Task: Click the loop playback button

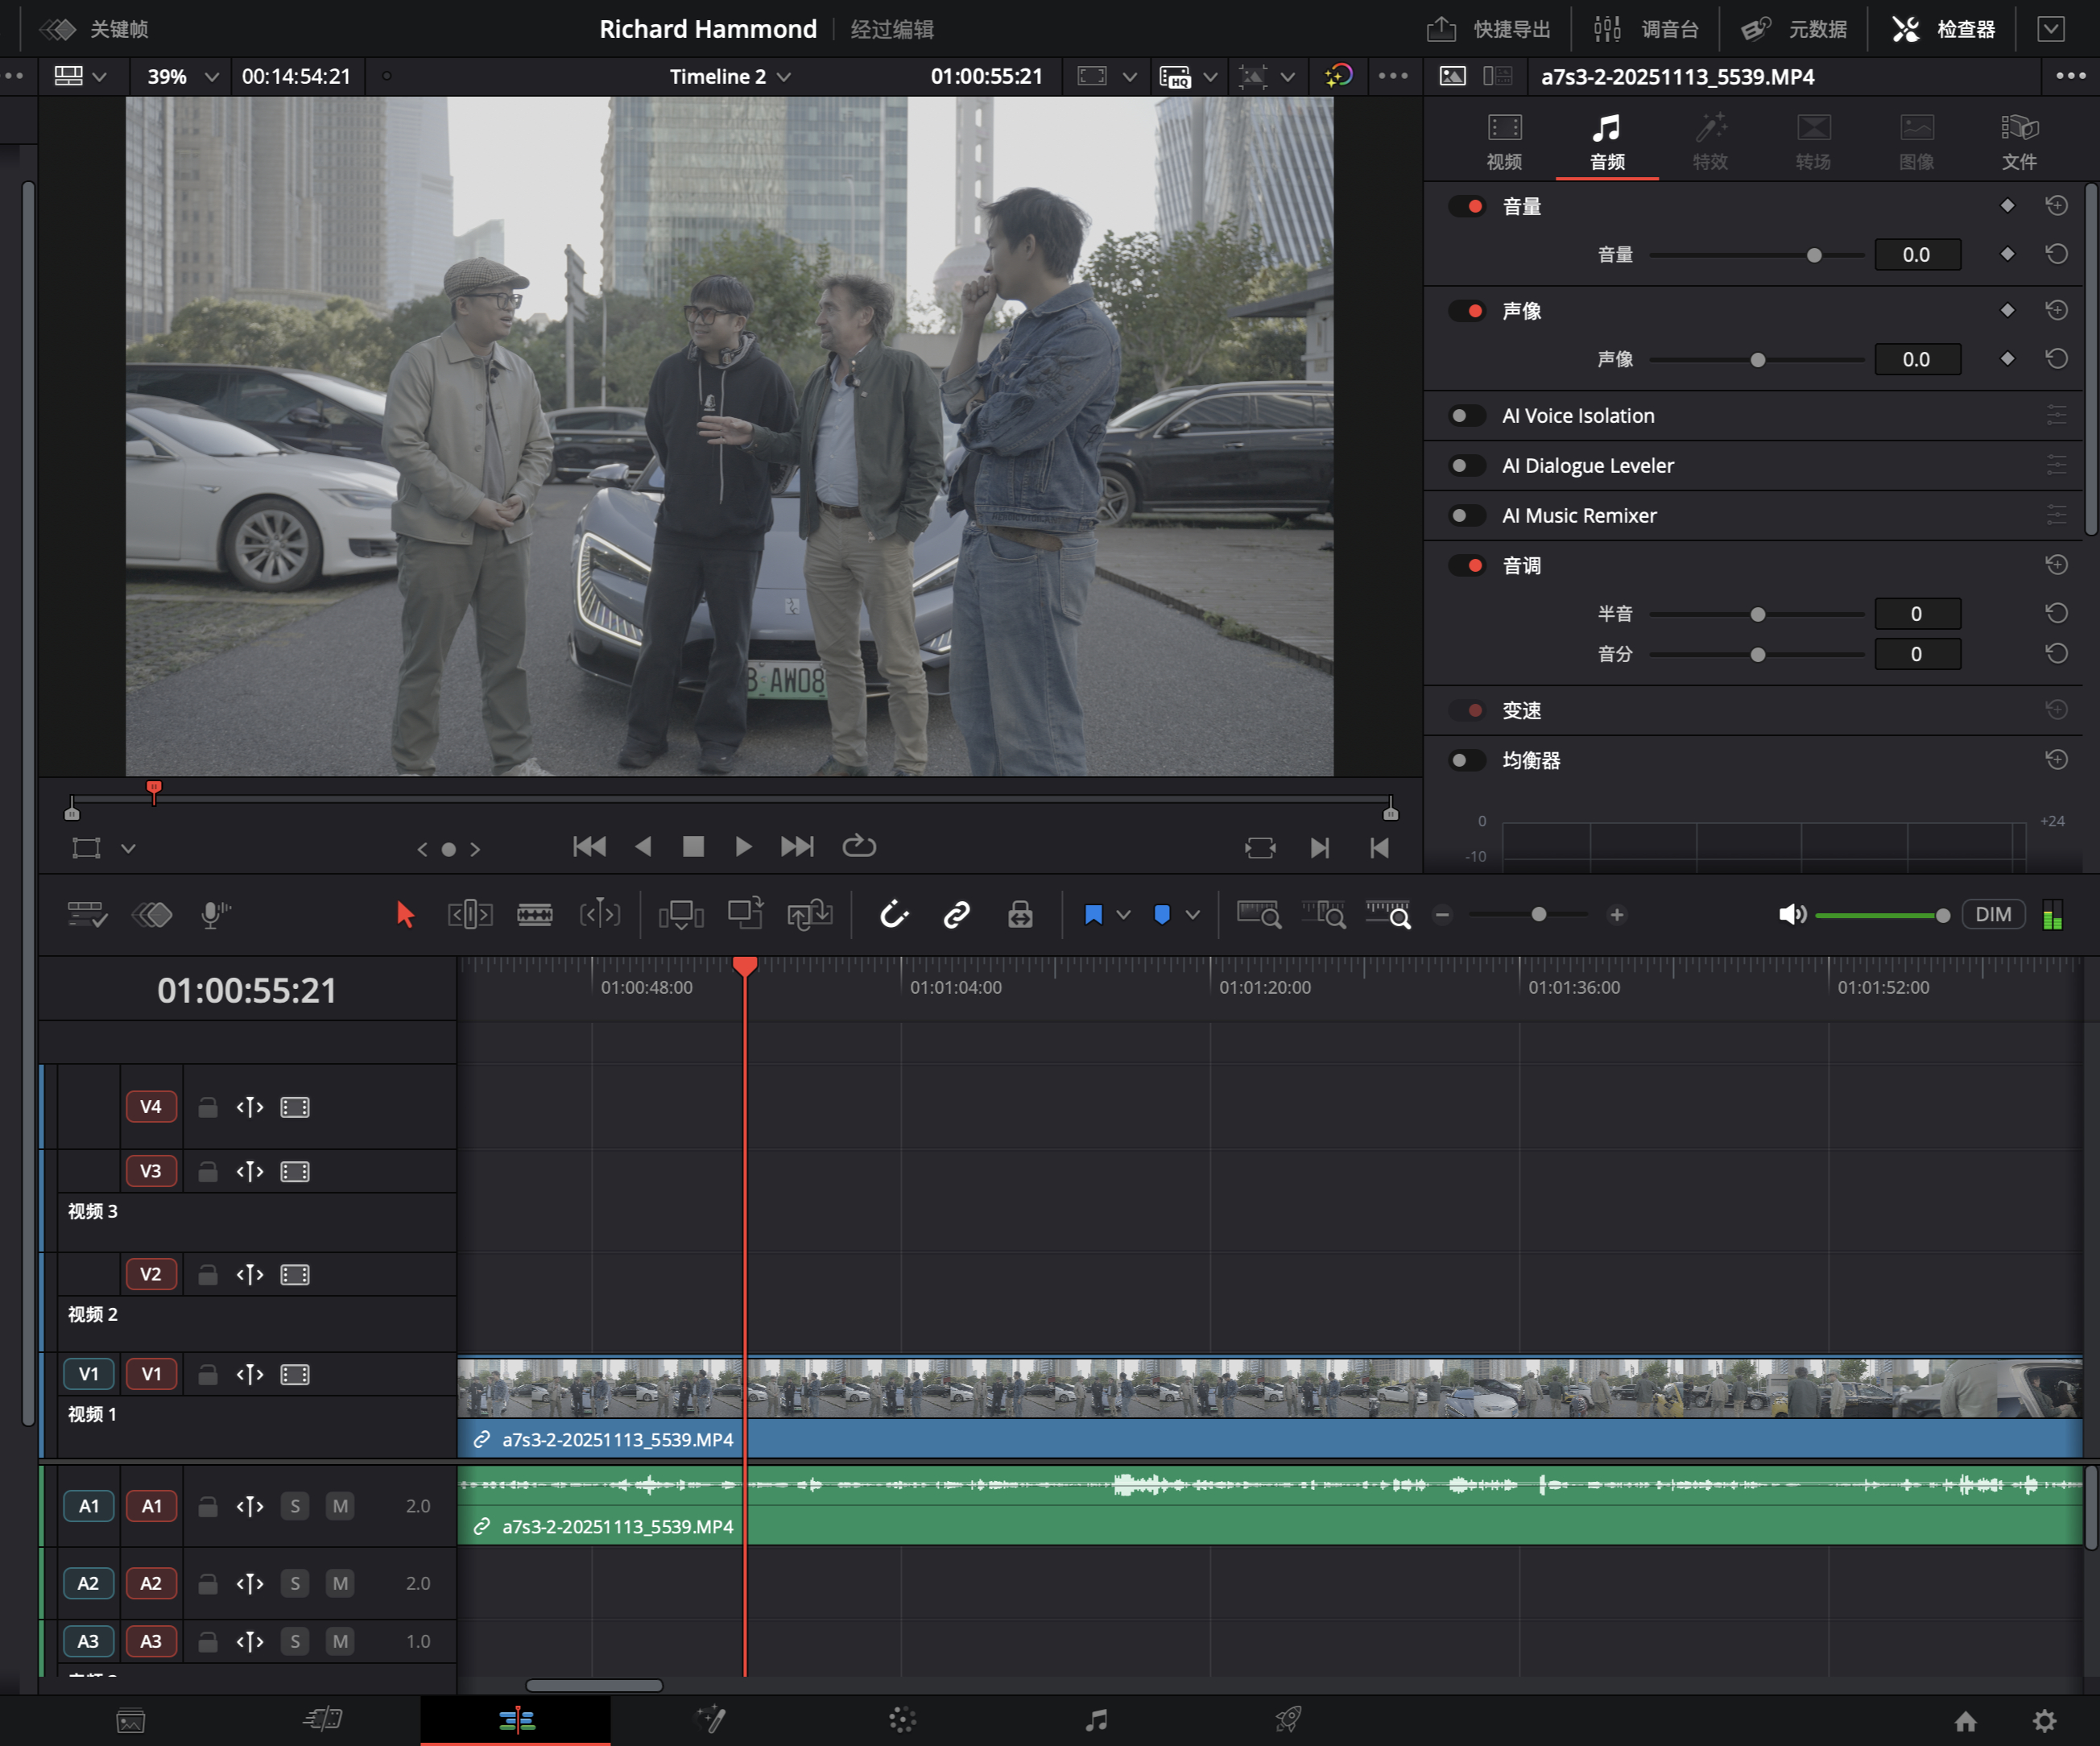Action: coord(858,847)
